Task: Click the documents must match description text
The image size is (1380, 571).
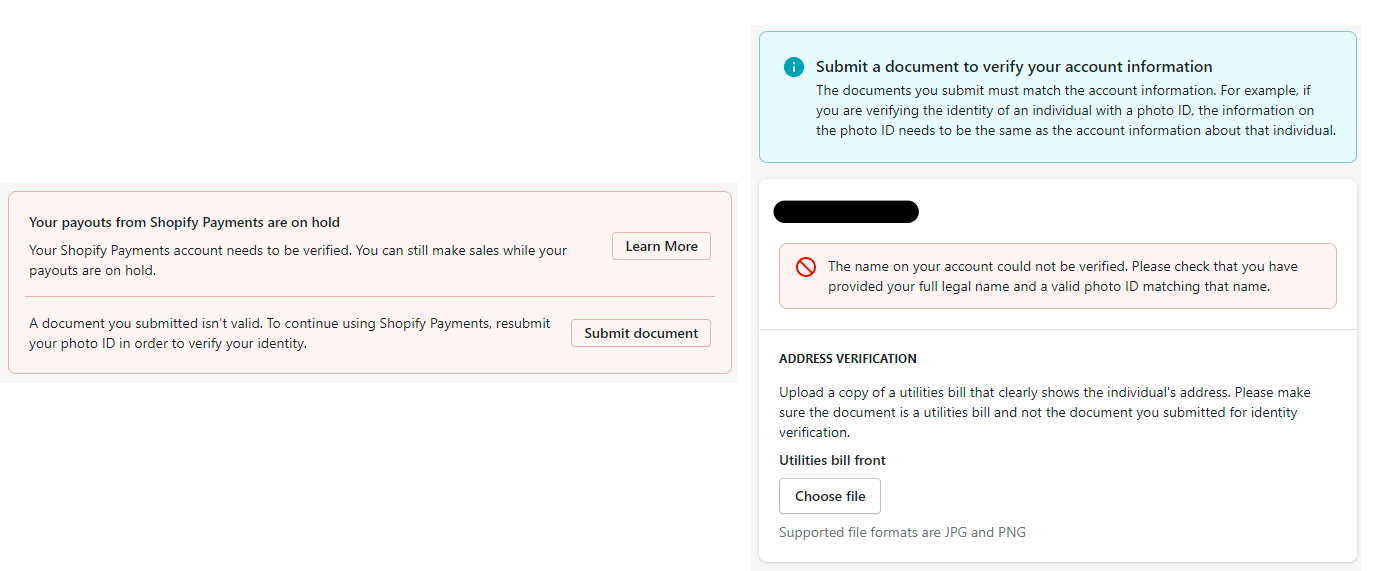Action: pos(1075,110)
